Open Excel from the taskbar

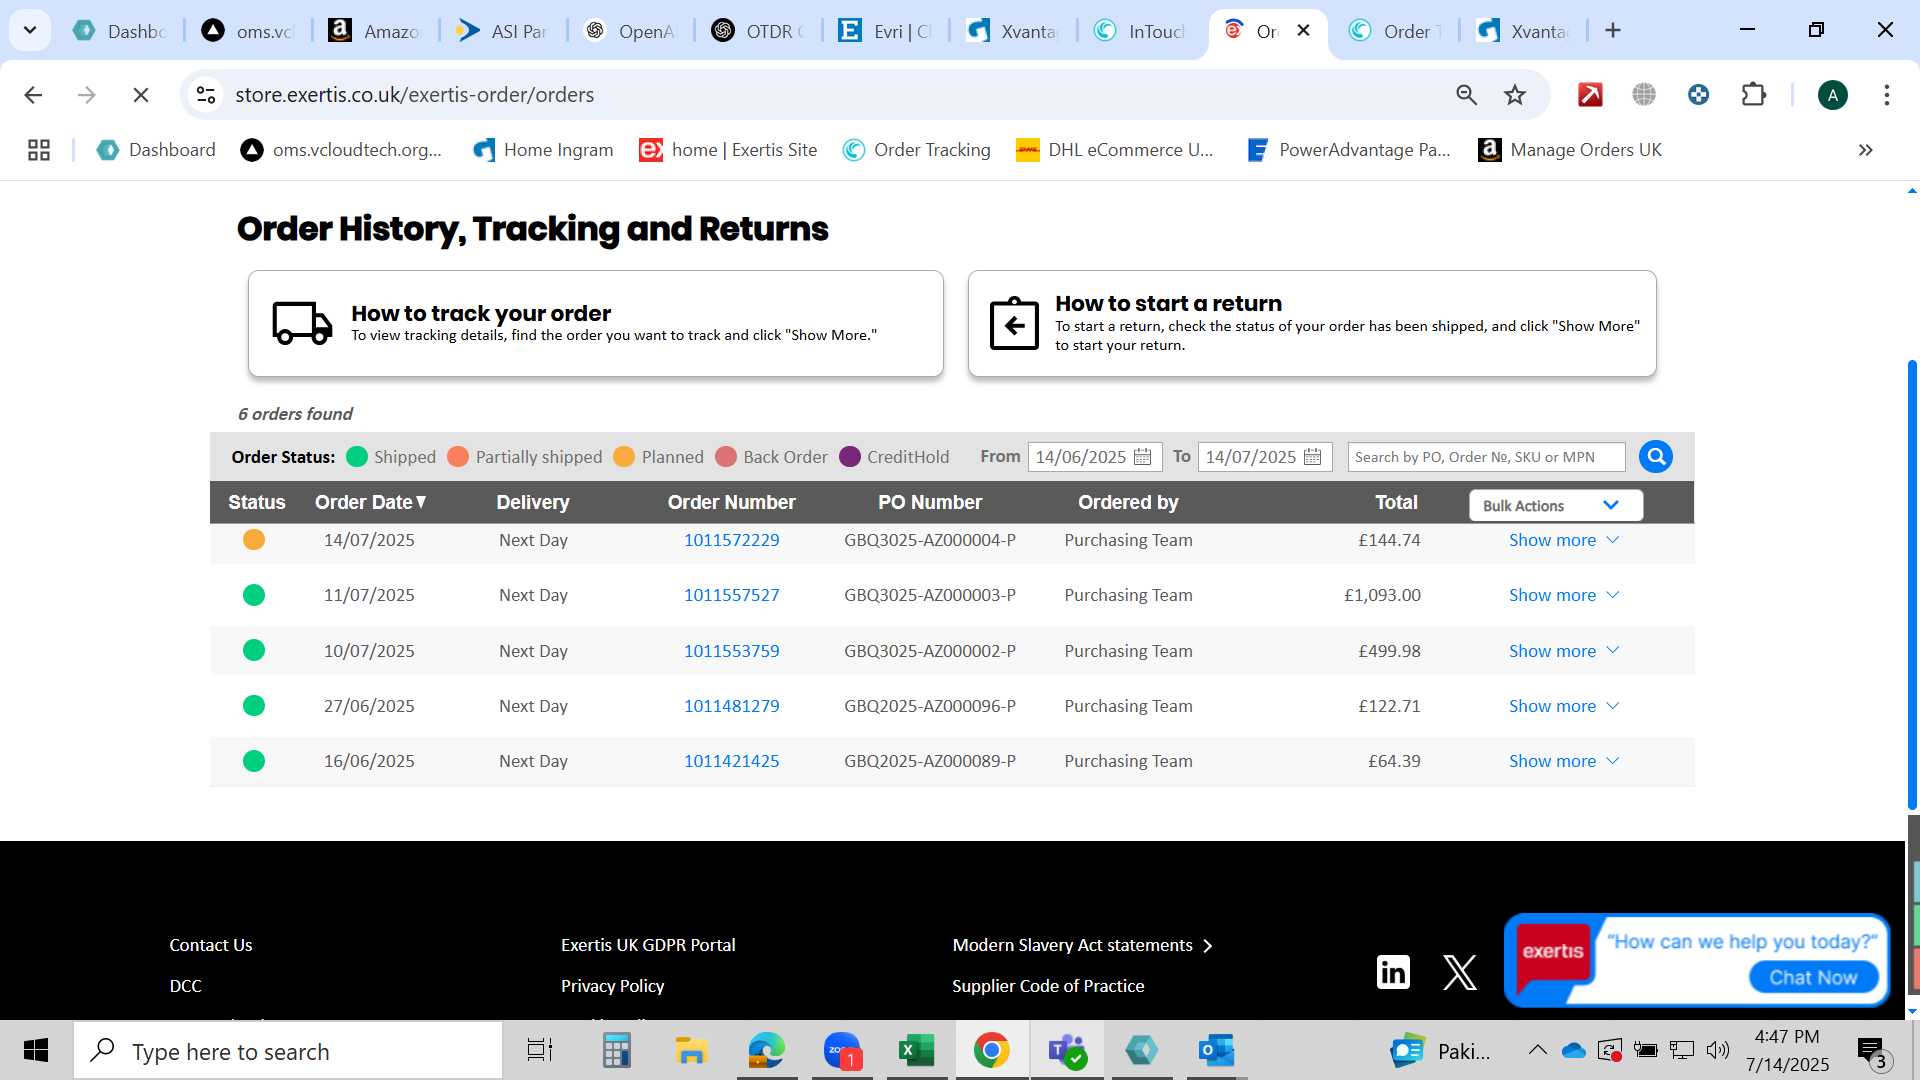pos(916,1051)
